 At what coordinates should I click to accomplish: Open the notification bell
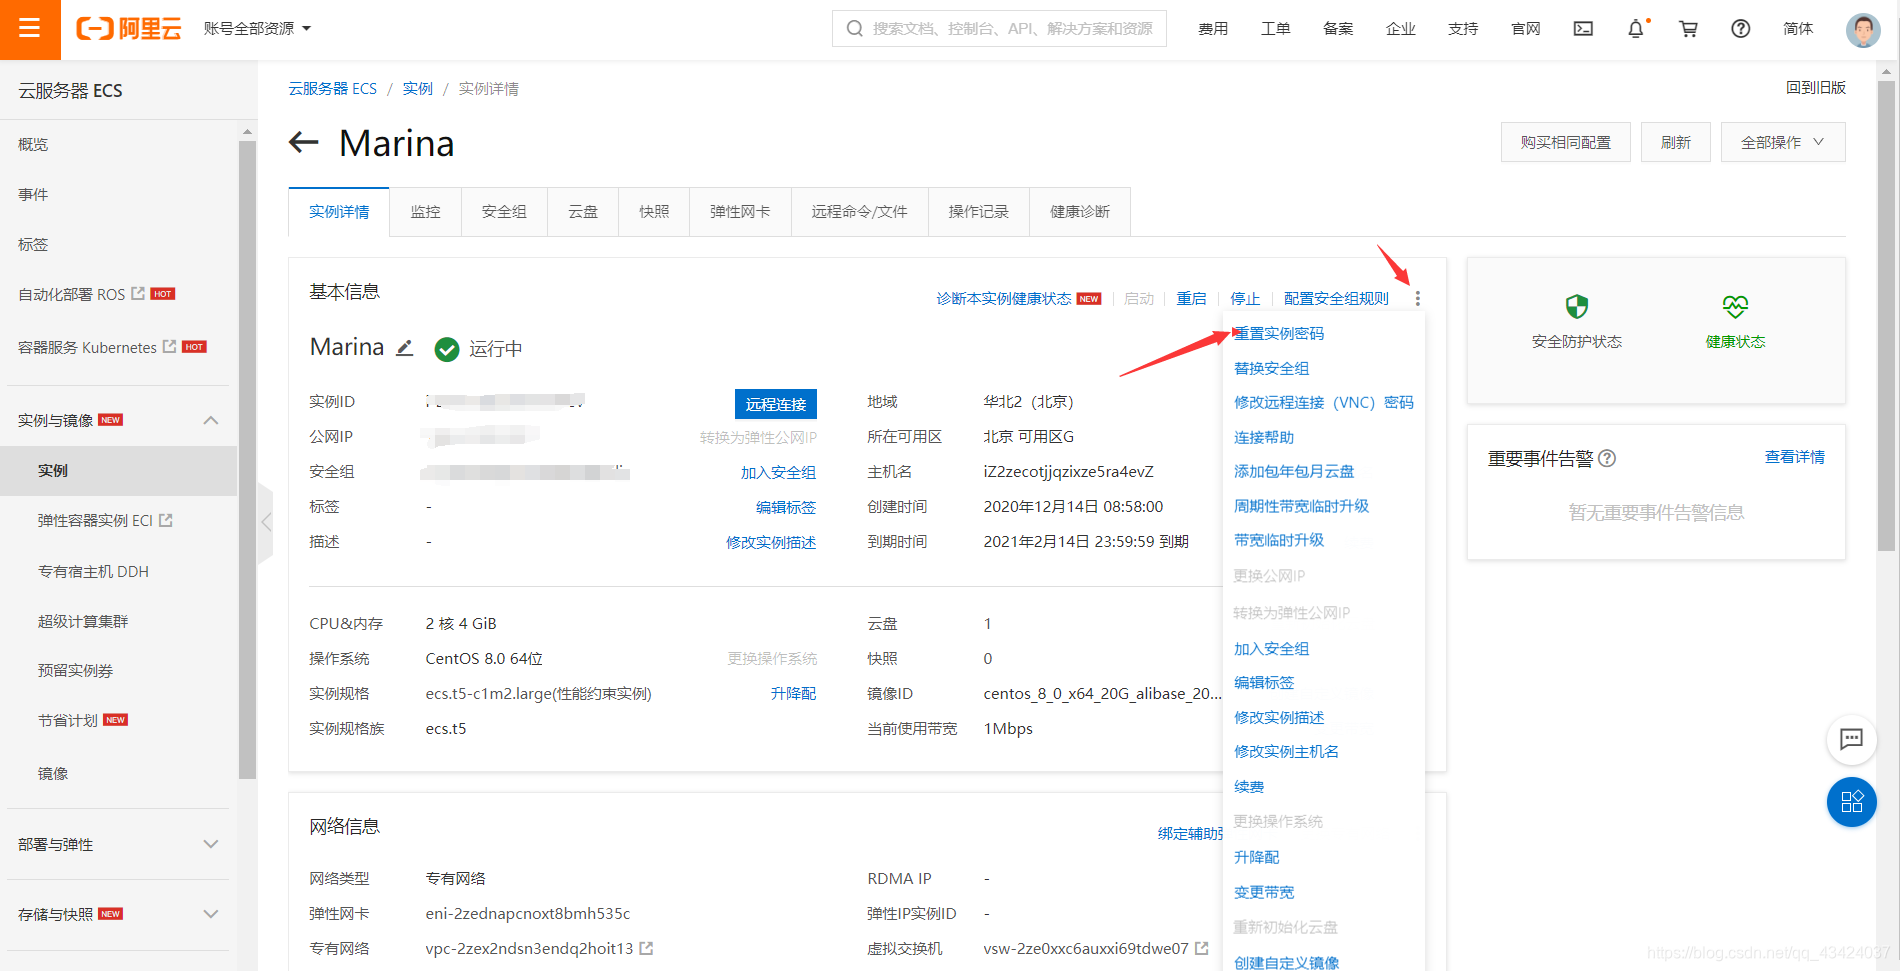click(x=1636, y=29)
